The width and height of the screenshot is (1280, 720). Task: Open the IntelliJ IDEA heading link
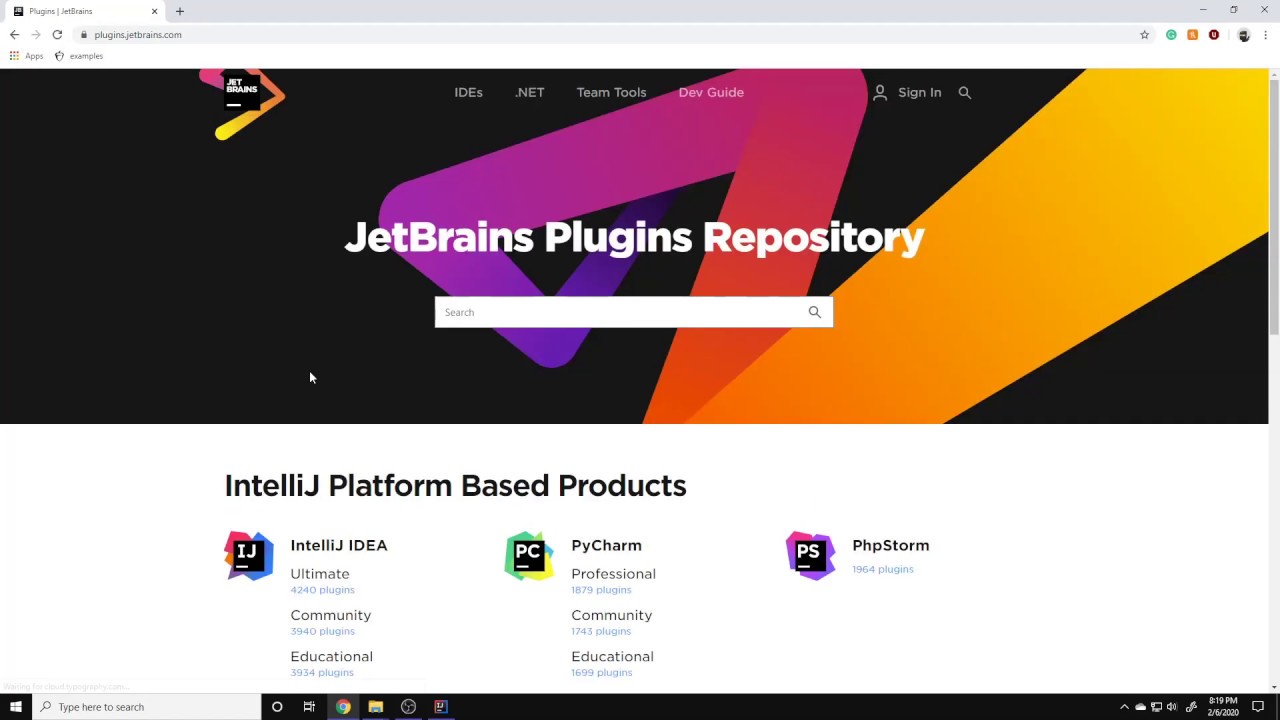click(339, 545)
